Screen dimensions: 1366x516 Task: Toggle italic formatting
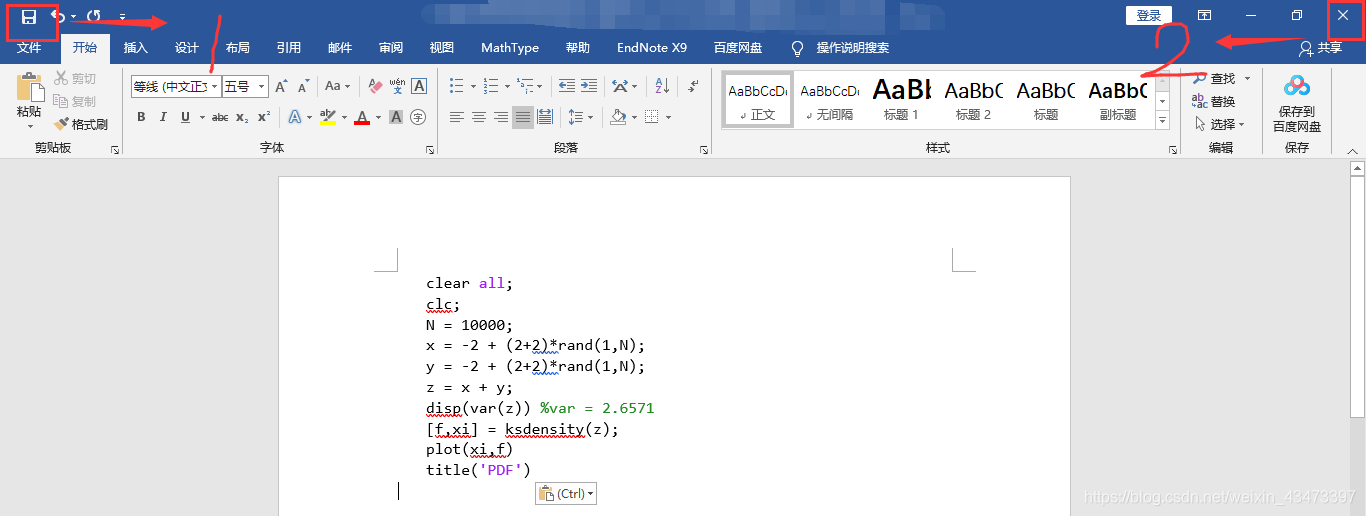163,117
